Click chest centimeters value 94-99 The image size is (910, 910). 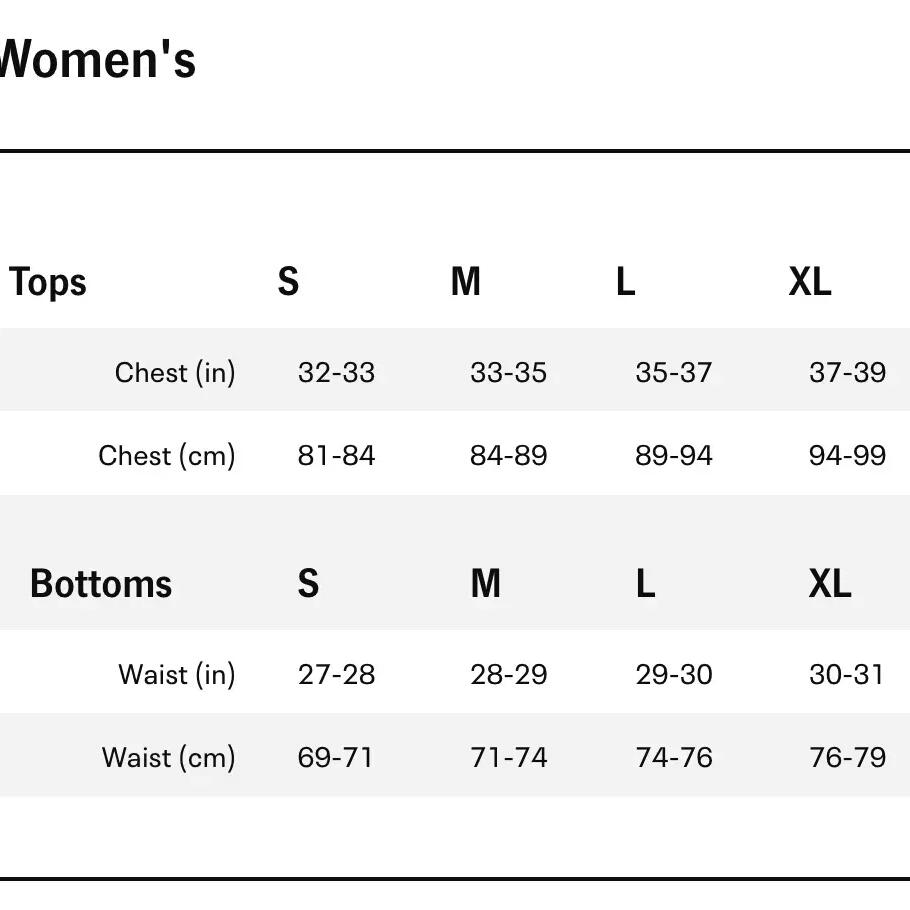tap(847, 456)
